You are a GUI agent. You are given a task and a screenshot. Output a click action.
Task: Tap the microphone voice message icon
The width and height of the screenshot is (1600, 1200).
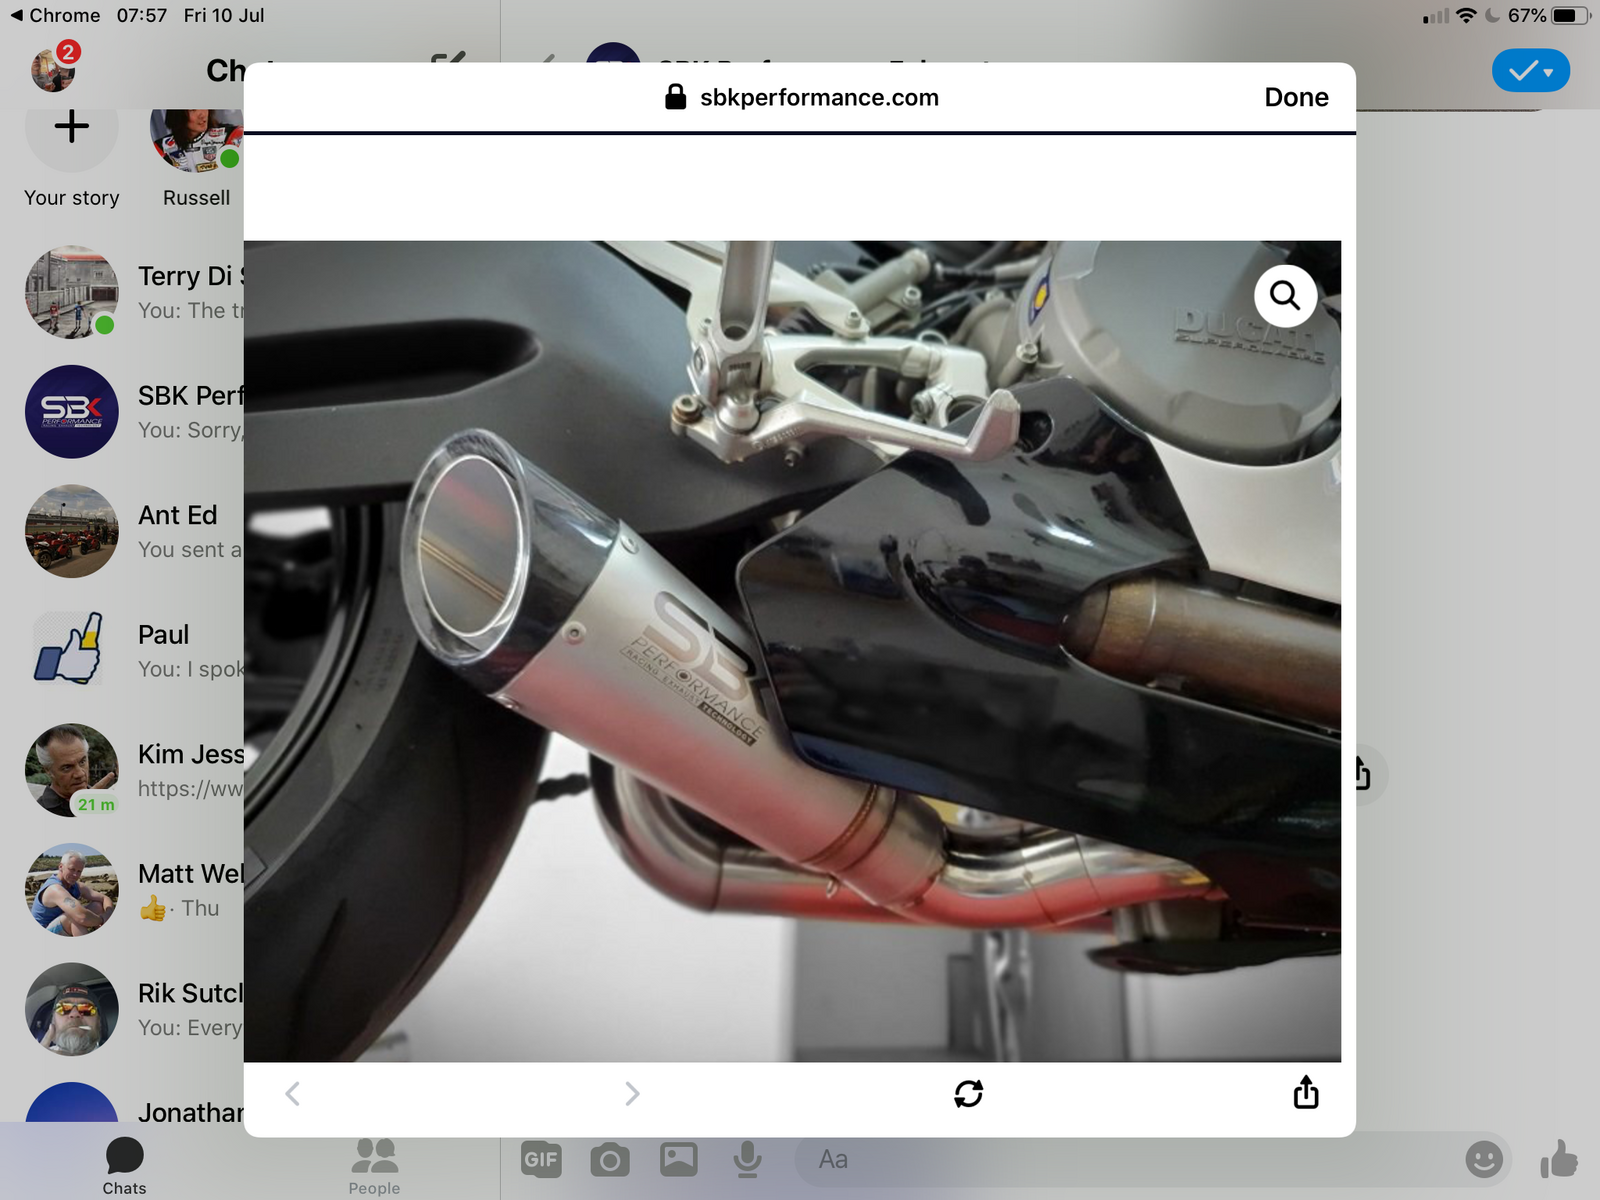click(747, 1160)
